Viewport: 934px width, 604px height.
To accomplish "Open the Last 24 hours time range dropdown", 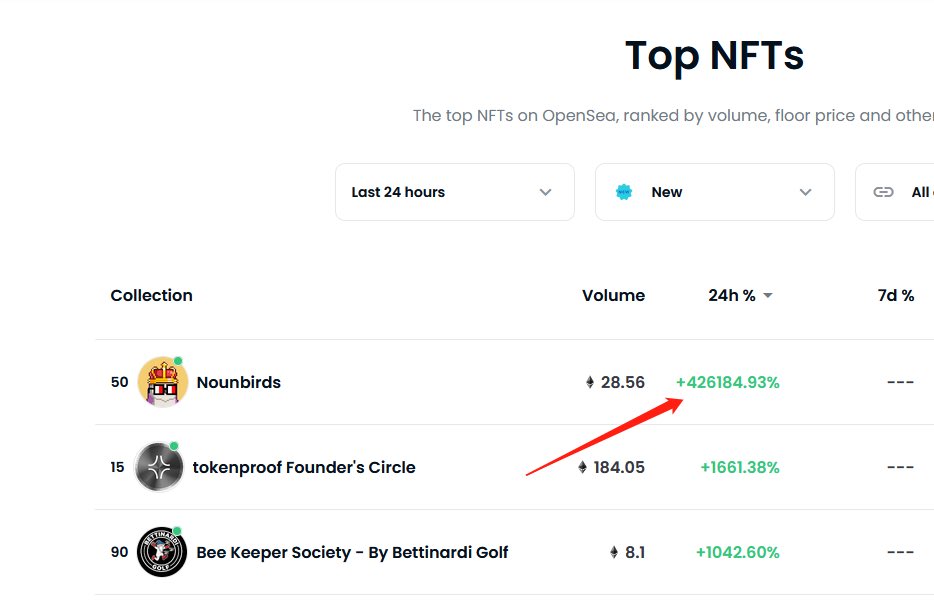I will click(455, 192).
